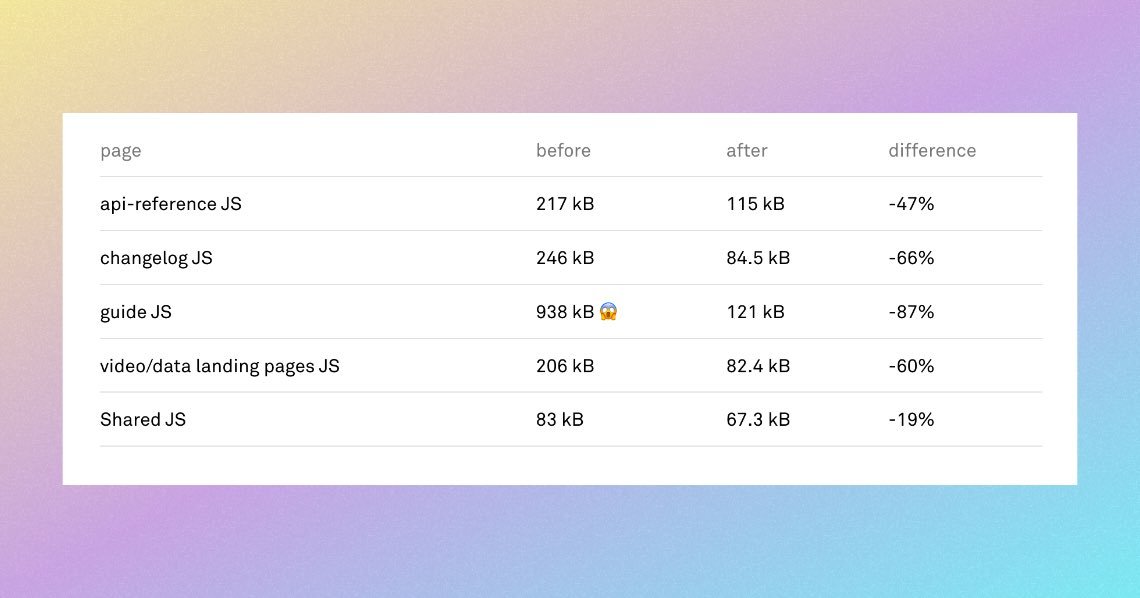
Task: Select the -66% difference value
Action: click(912, 258)
